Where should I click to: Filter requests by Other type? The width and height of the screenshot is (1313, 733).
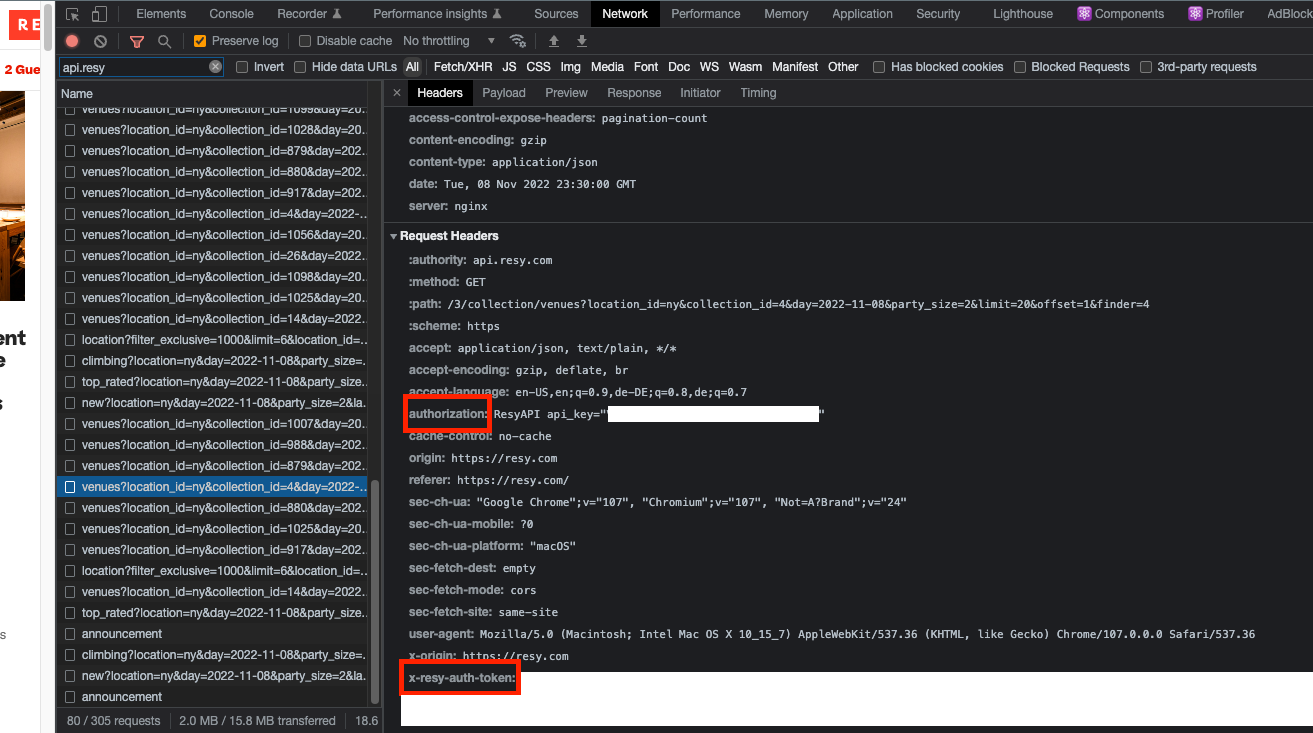click(x=843, y=67)
